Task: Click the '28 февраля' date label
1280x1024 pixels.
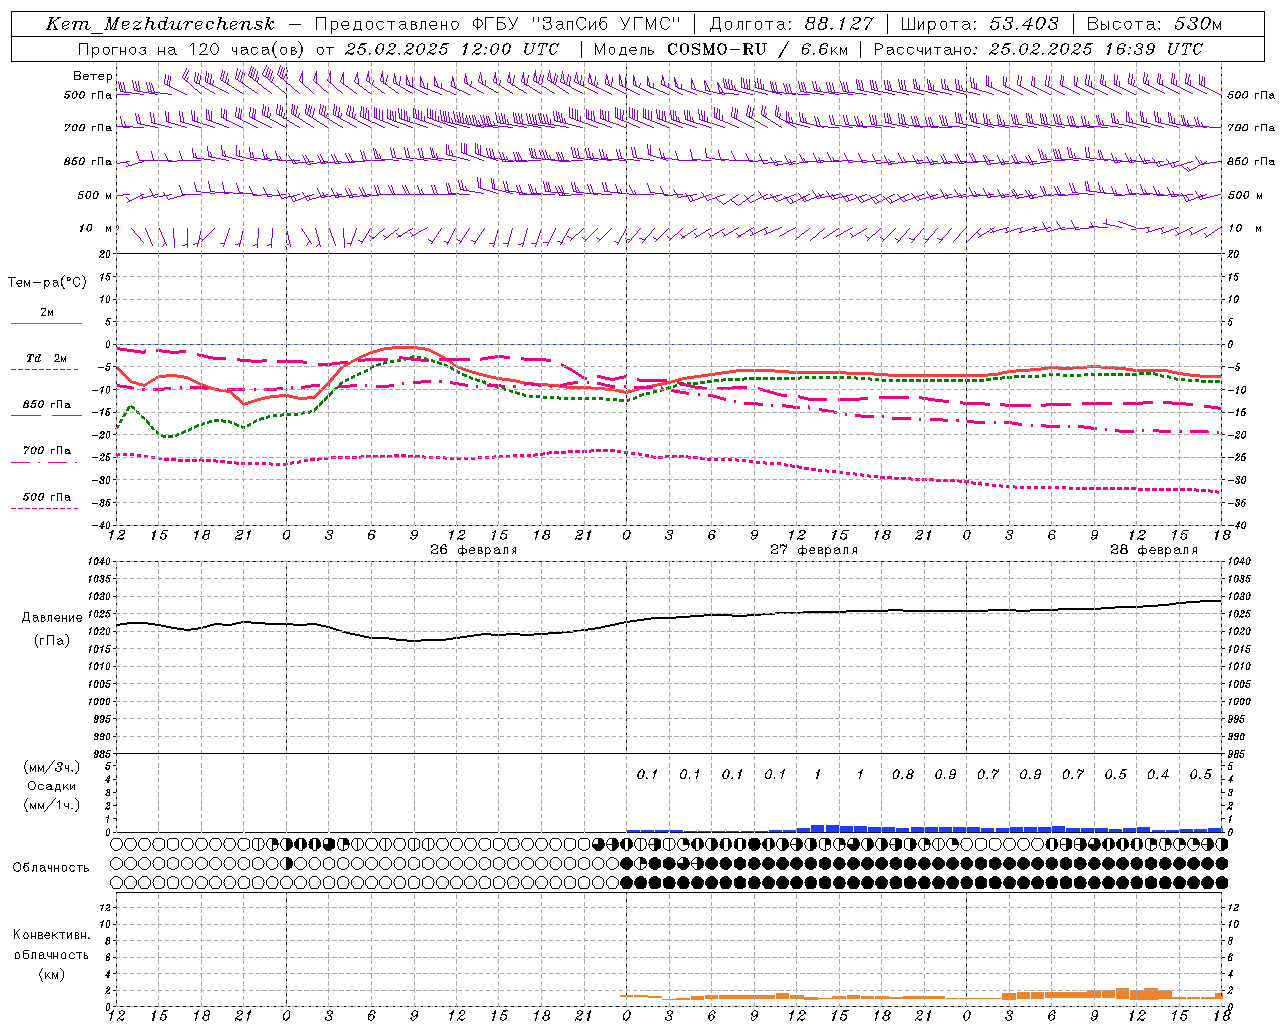Action: click(1154, 550)
